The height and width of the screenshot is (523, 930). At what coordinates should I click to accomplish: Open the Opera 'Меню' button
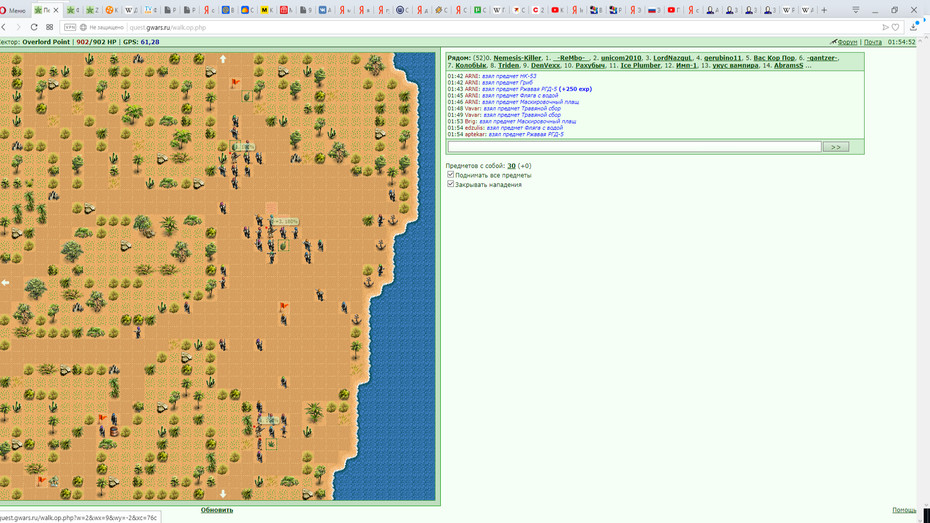[13, 10]
